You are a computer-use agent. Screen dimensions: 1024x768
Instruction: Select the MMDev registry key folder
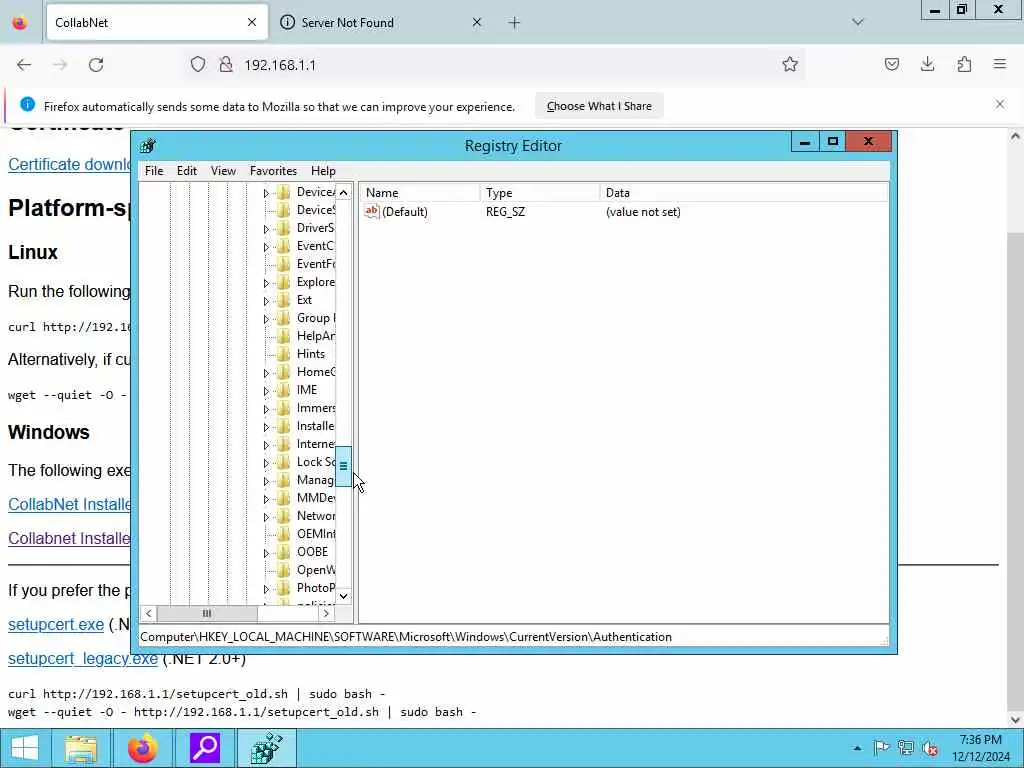(315, 498)
